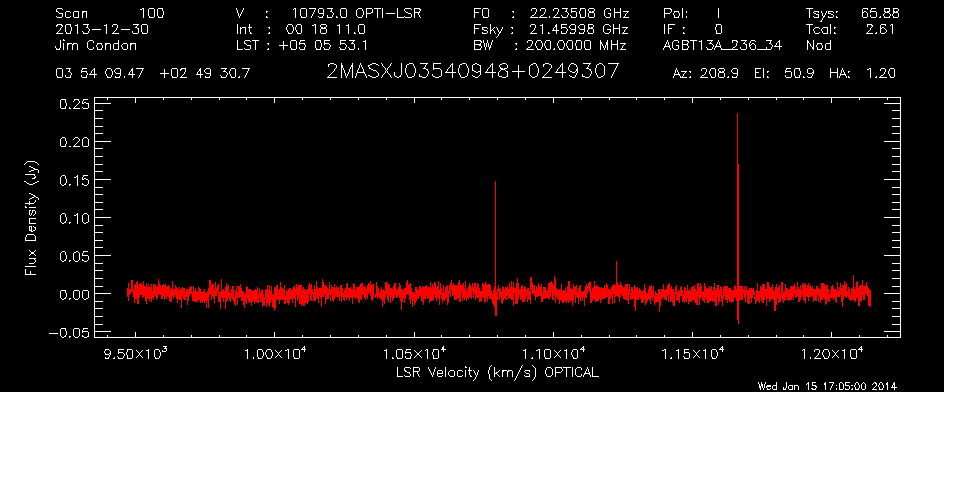Click the velocity value 10793.0 OPTI-LSR
Image resolution: width=962 pixels, height=490 pixels.
pyautogui.click(x=356, y=13)
